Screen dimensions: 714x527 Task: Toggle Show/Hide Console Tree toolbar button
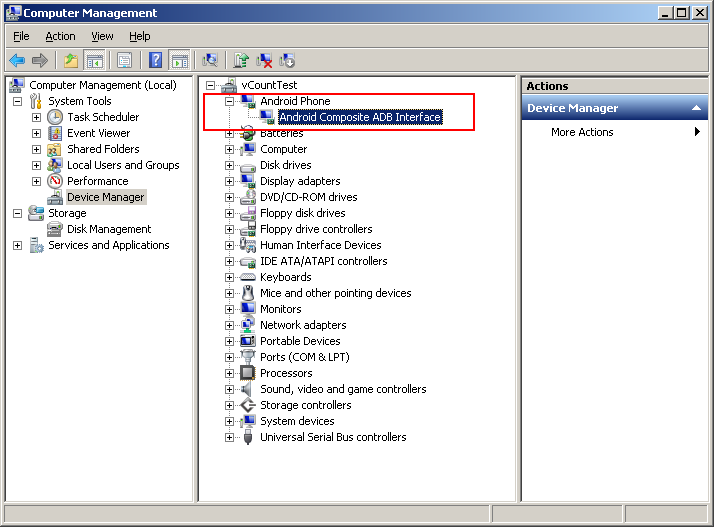(95, 60)
